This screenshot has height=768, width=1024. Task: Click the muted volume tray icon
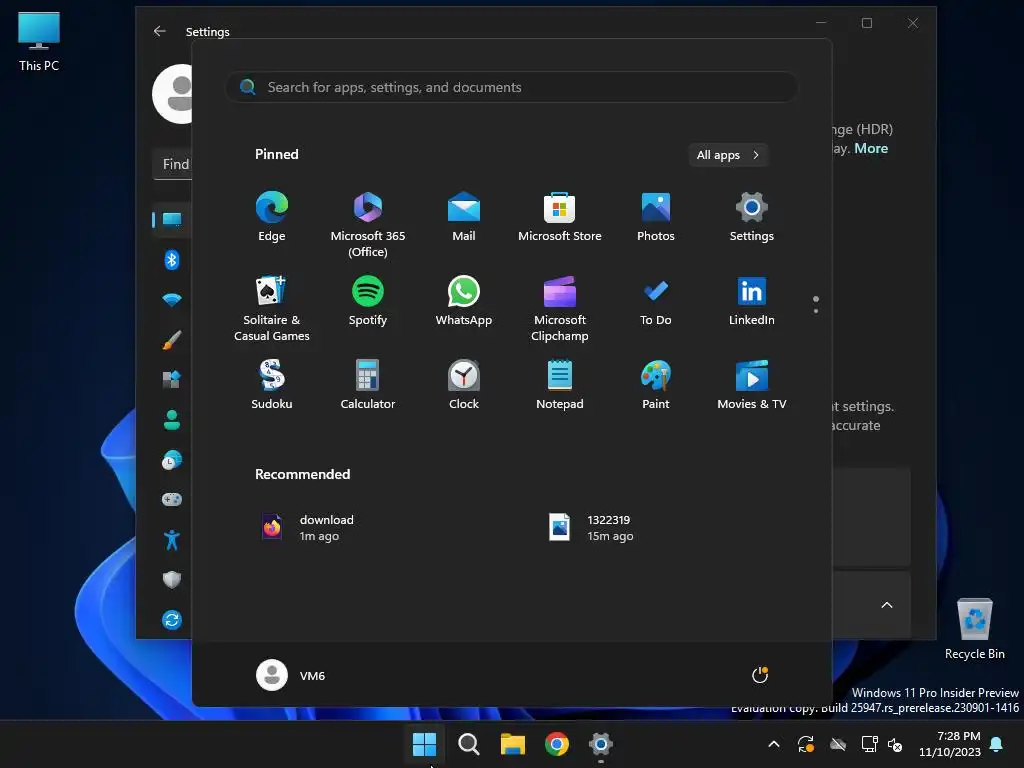pyautogui.click(x=895, y=744)
